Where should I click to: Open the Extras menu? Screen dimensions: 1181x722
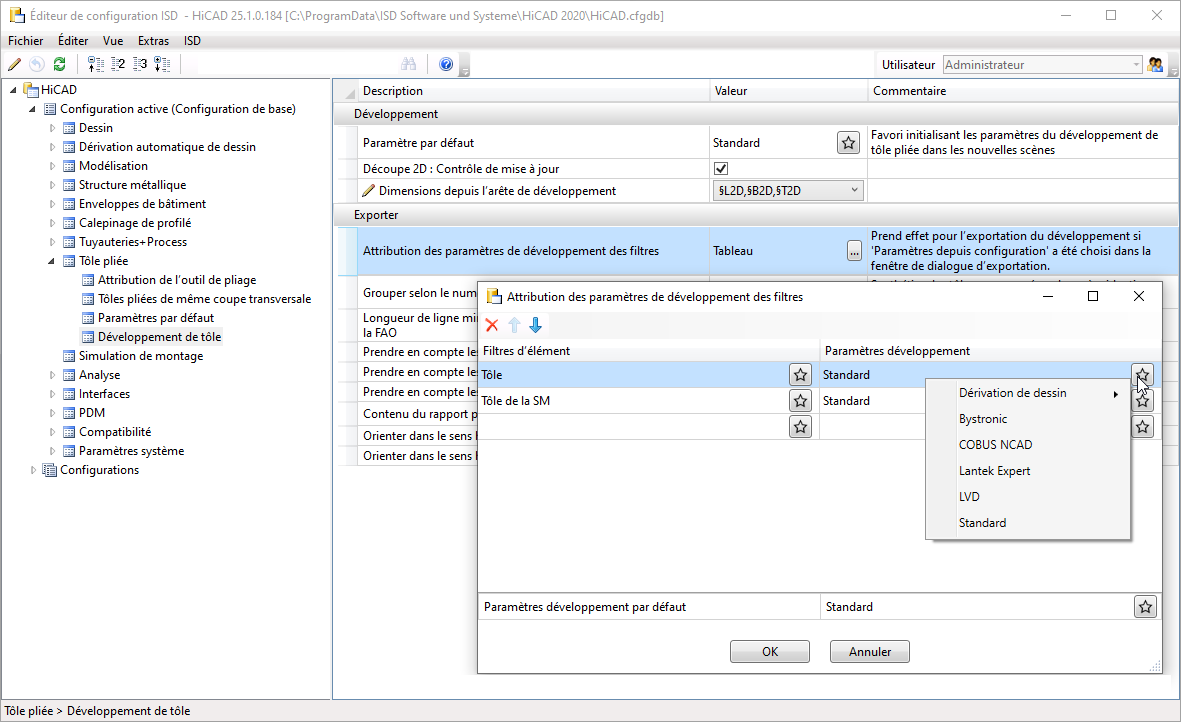click(153, 41)
